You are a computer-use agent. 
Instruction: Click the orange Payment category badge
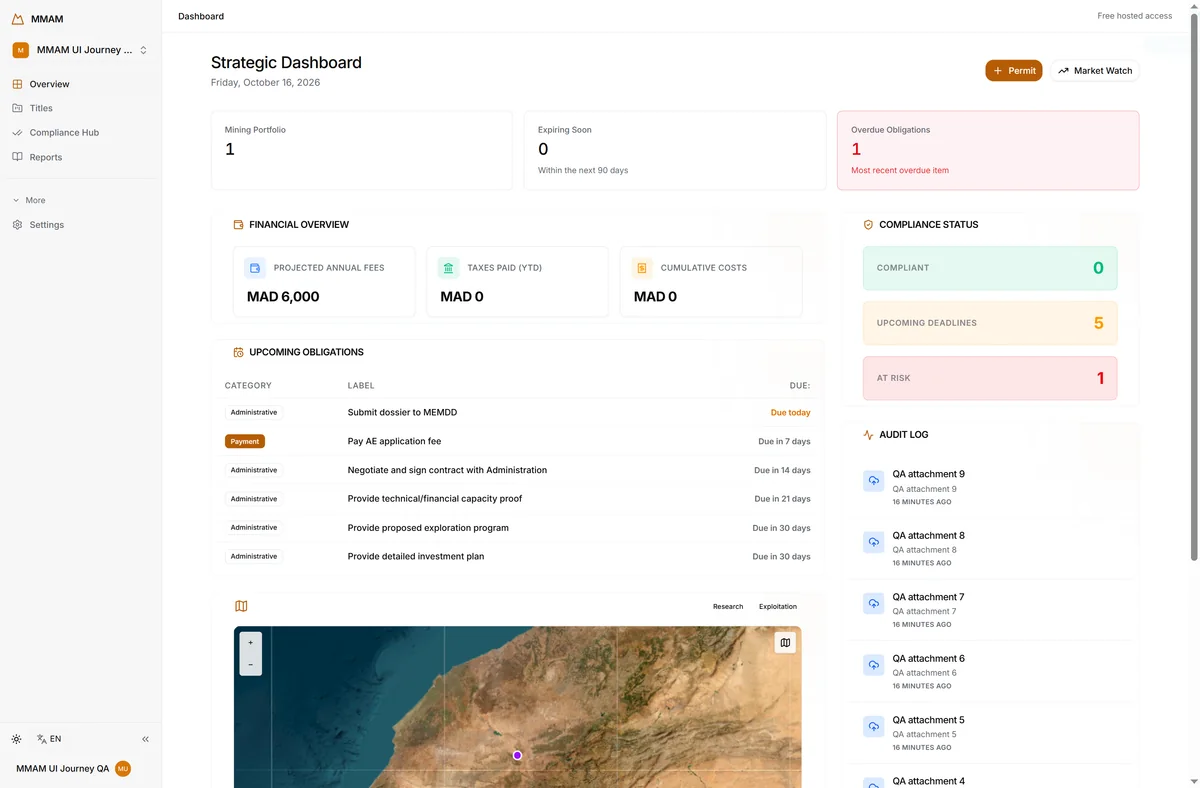(245, 441)
